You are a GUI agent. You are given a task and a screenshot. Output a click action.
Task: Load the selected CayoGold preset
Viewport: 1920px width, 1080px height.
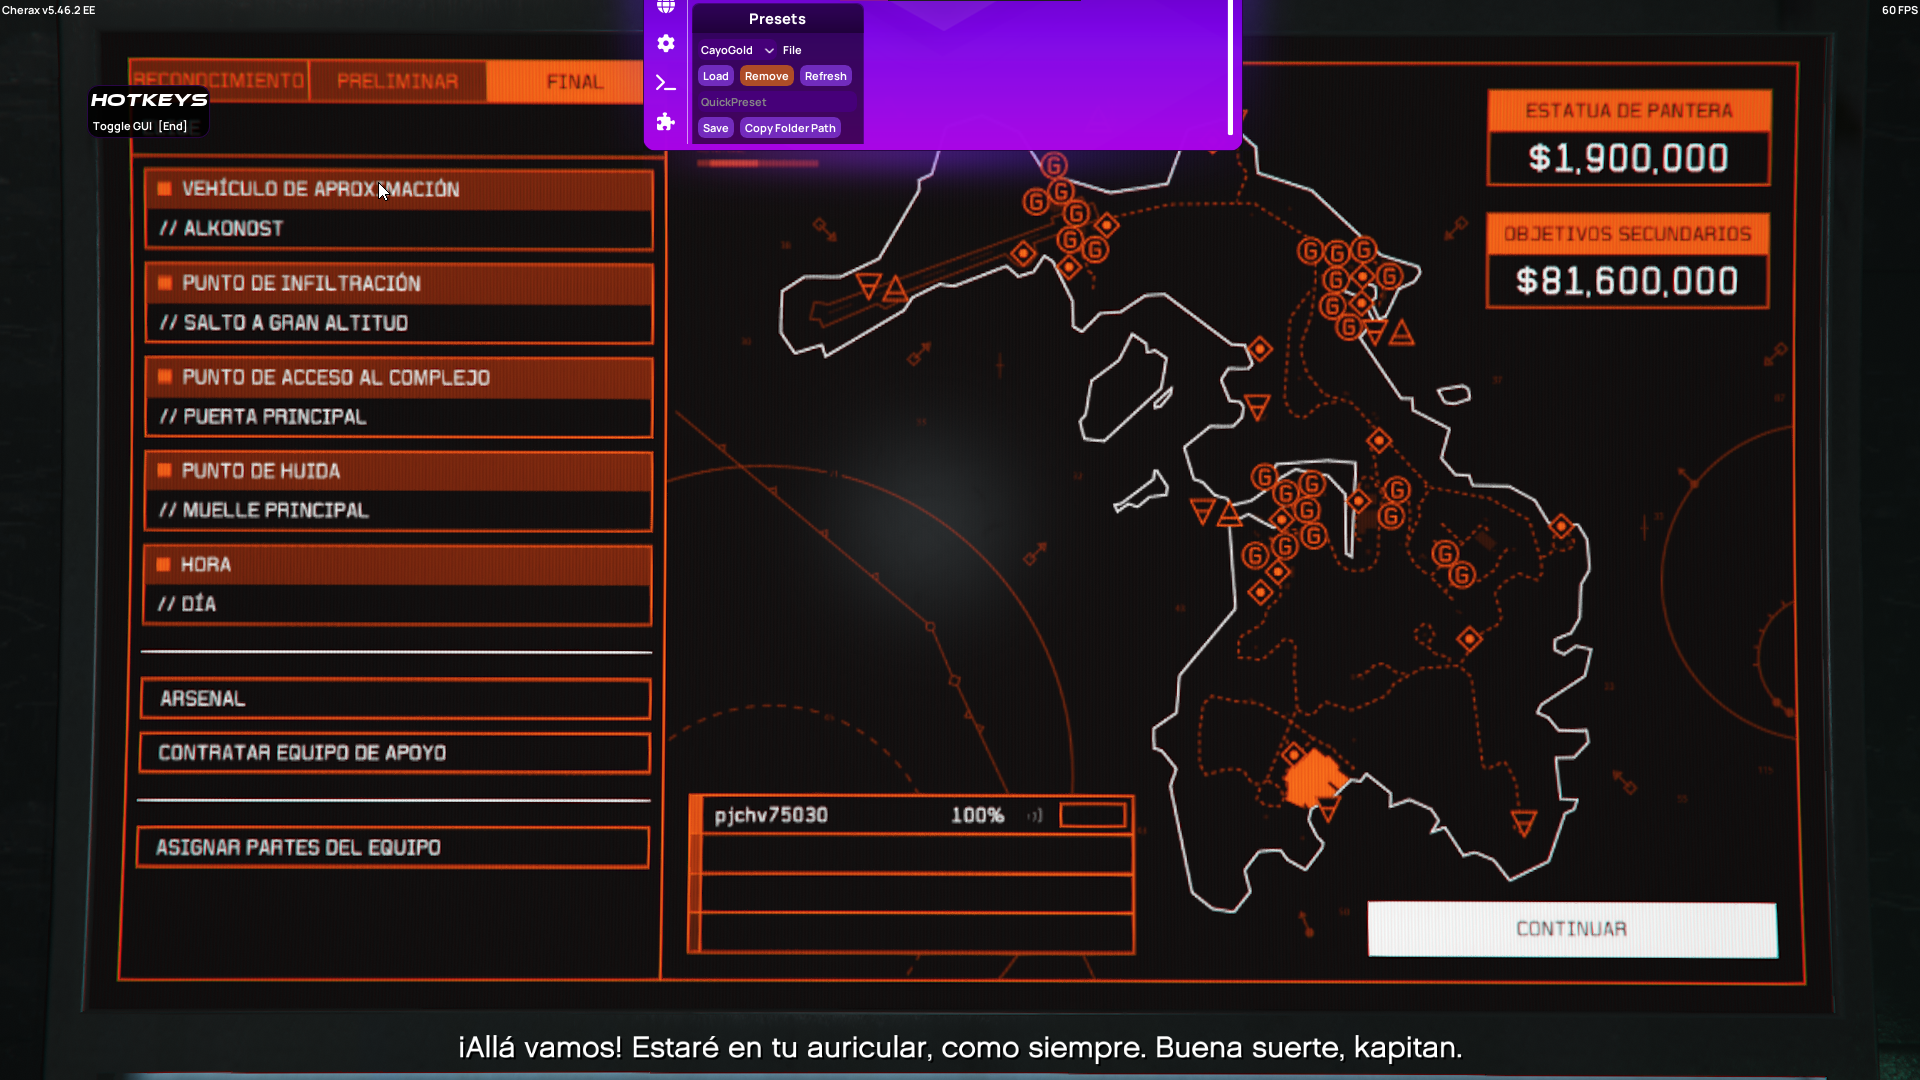[715, 76]
